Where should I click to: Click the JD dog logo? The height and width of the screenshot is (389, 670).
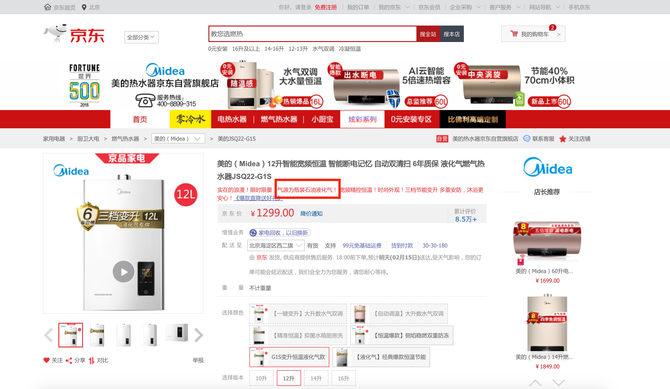point(56,32)
